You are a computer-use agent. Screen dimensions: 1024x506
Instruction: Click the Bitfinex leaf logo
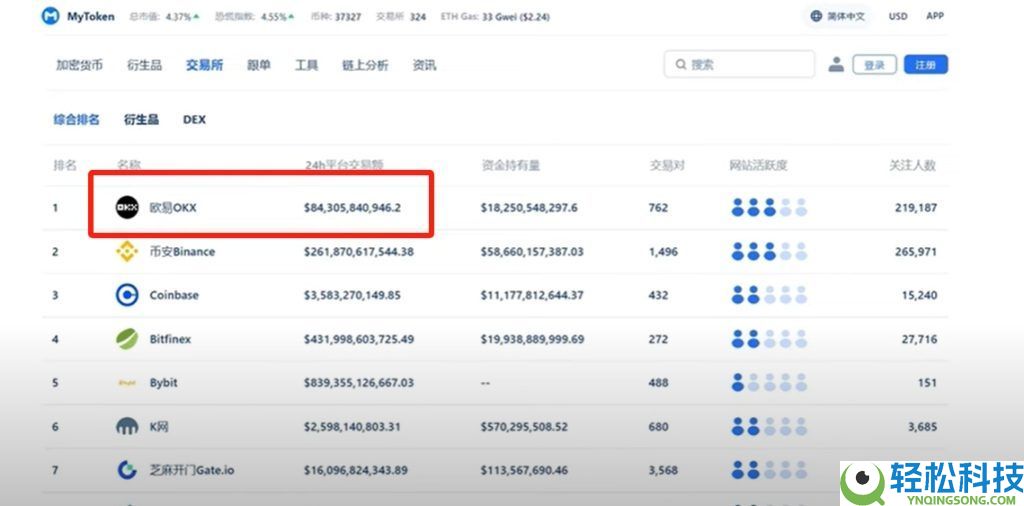127,339
